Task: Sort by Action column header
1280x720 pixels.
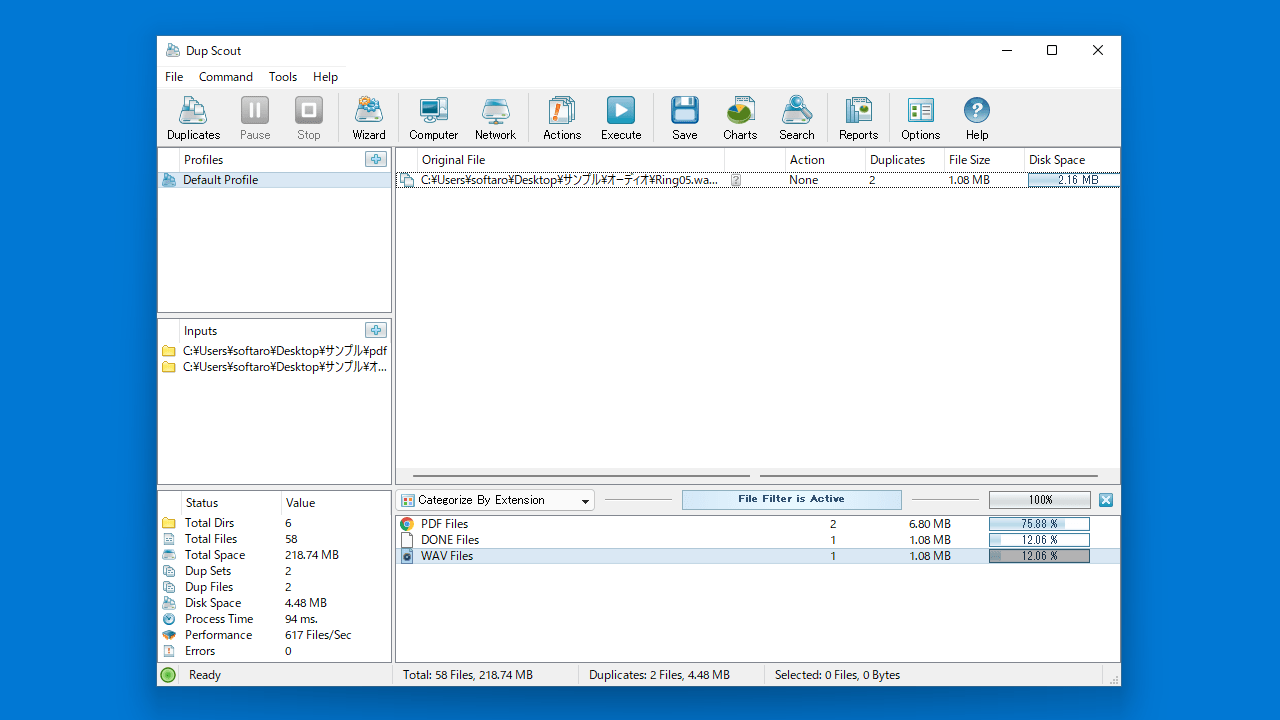Action: tap(825, 160)
